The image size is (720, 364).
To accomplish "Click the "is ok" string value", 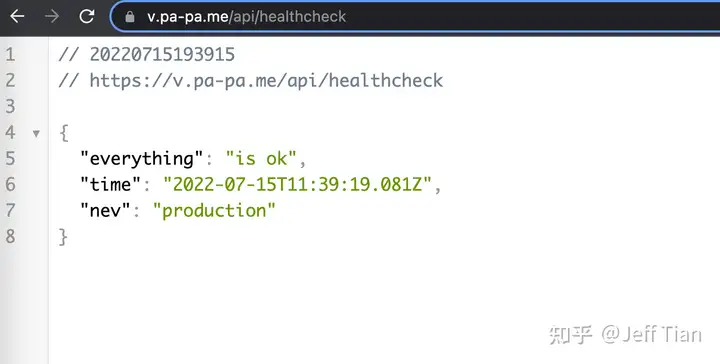I will click(261, 159).
